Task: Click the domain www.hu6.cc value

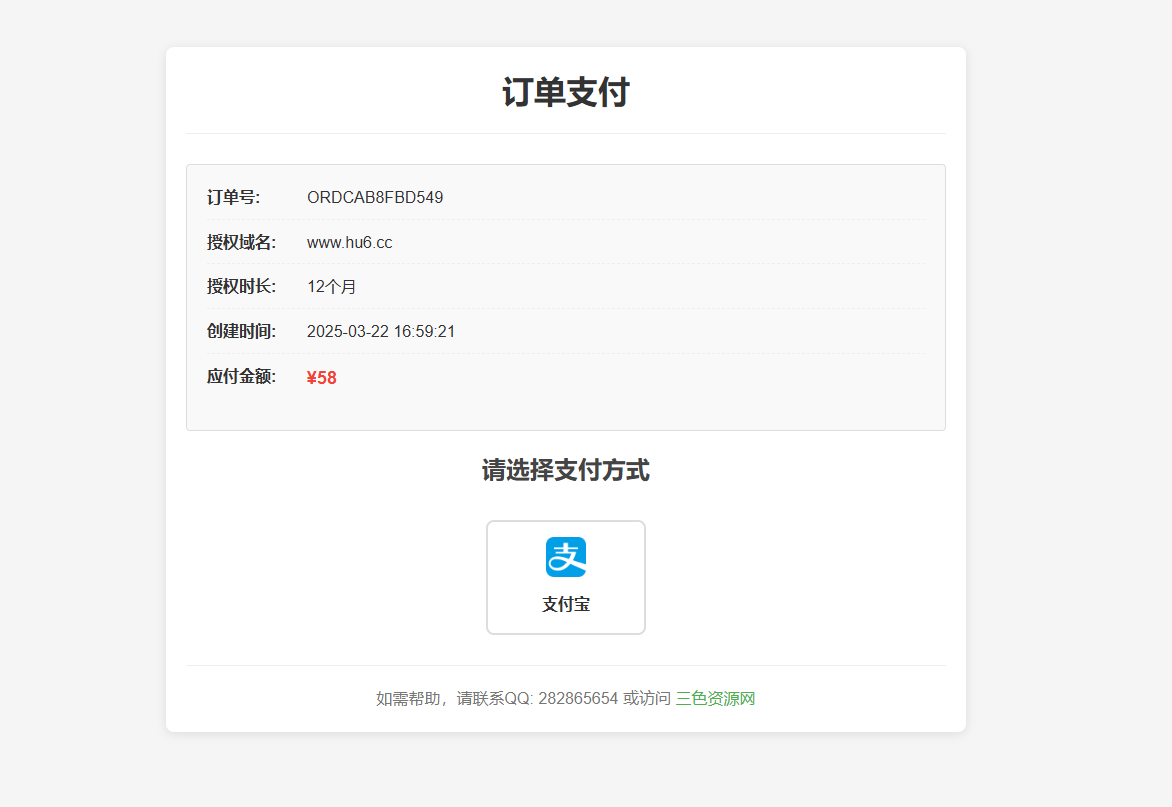Action: 349,242
